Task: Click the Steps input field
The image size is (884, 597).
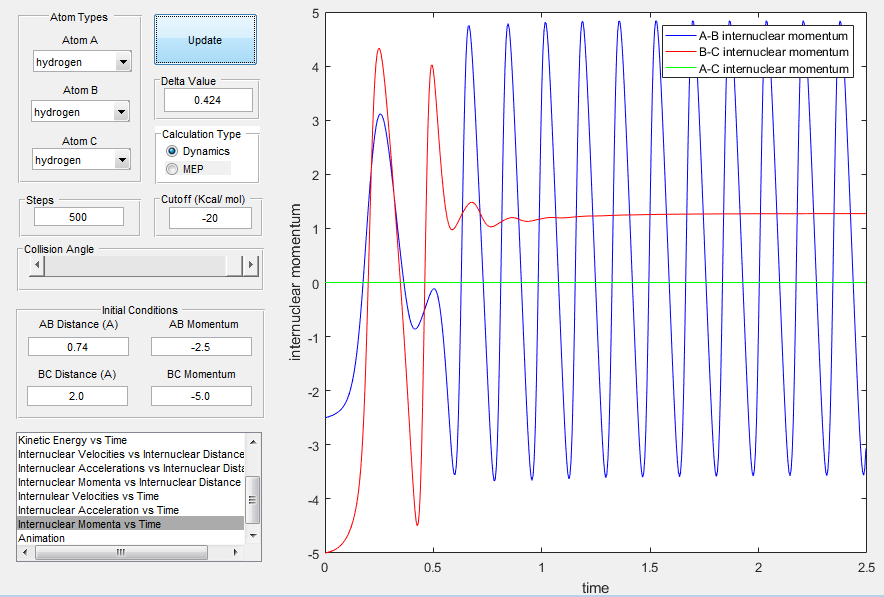Action: coord(78,217)
